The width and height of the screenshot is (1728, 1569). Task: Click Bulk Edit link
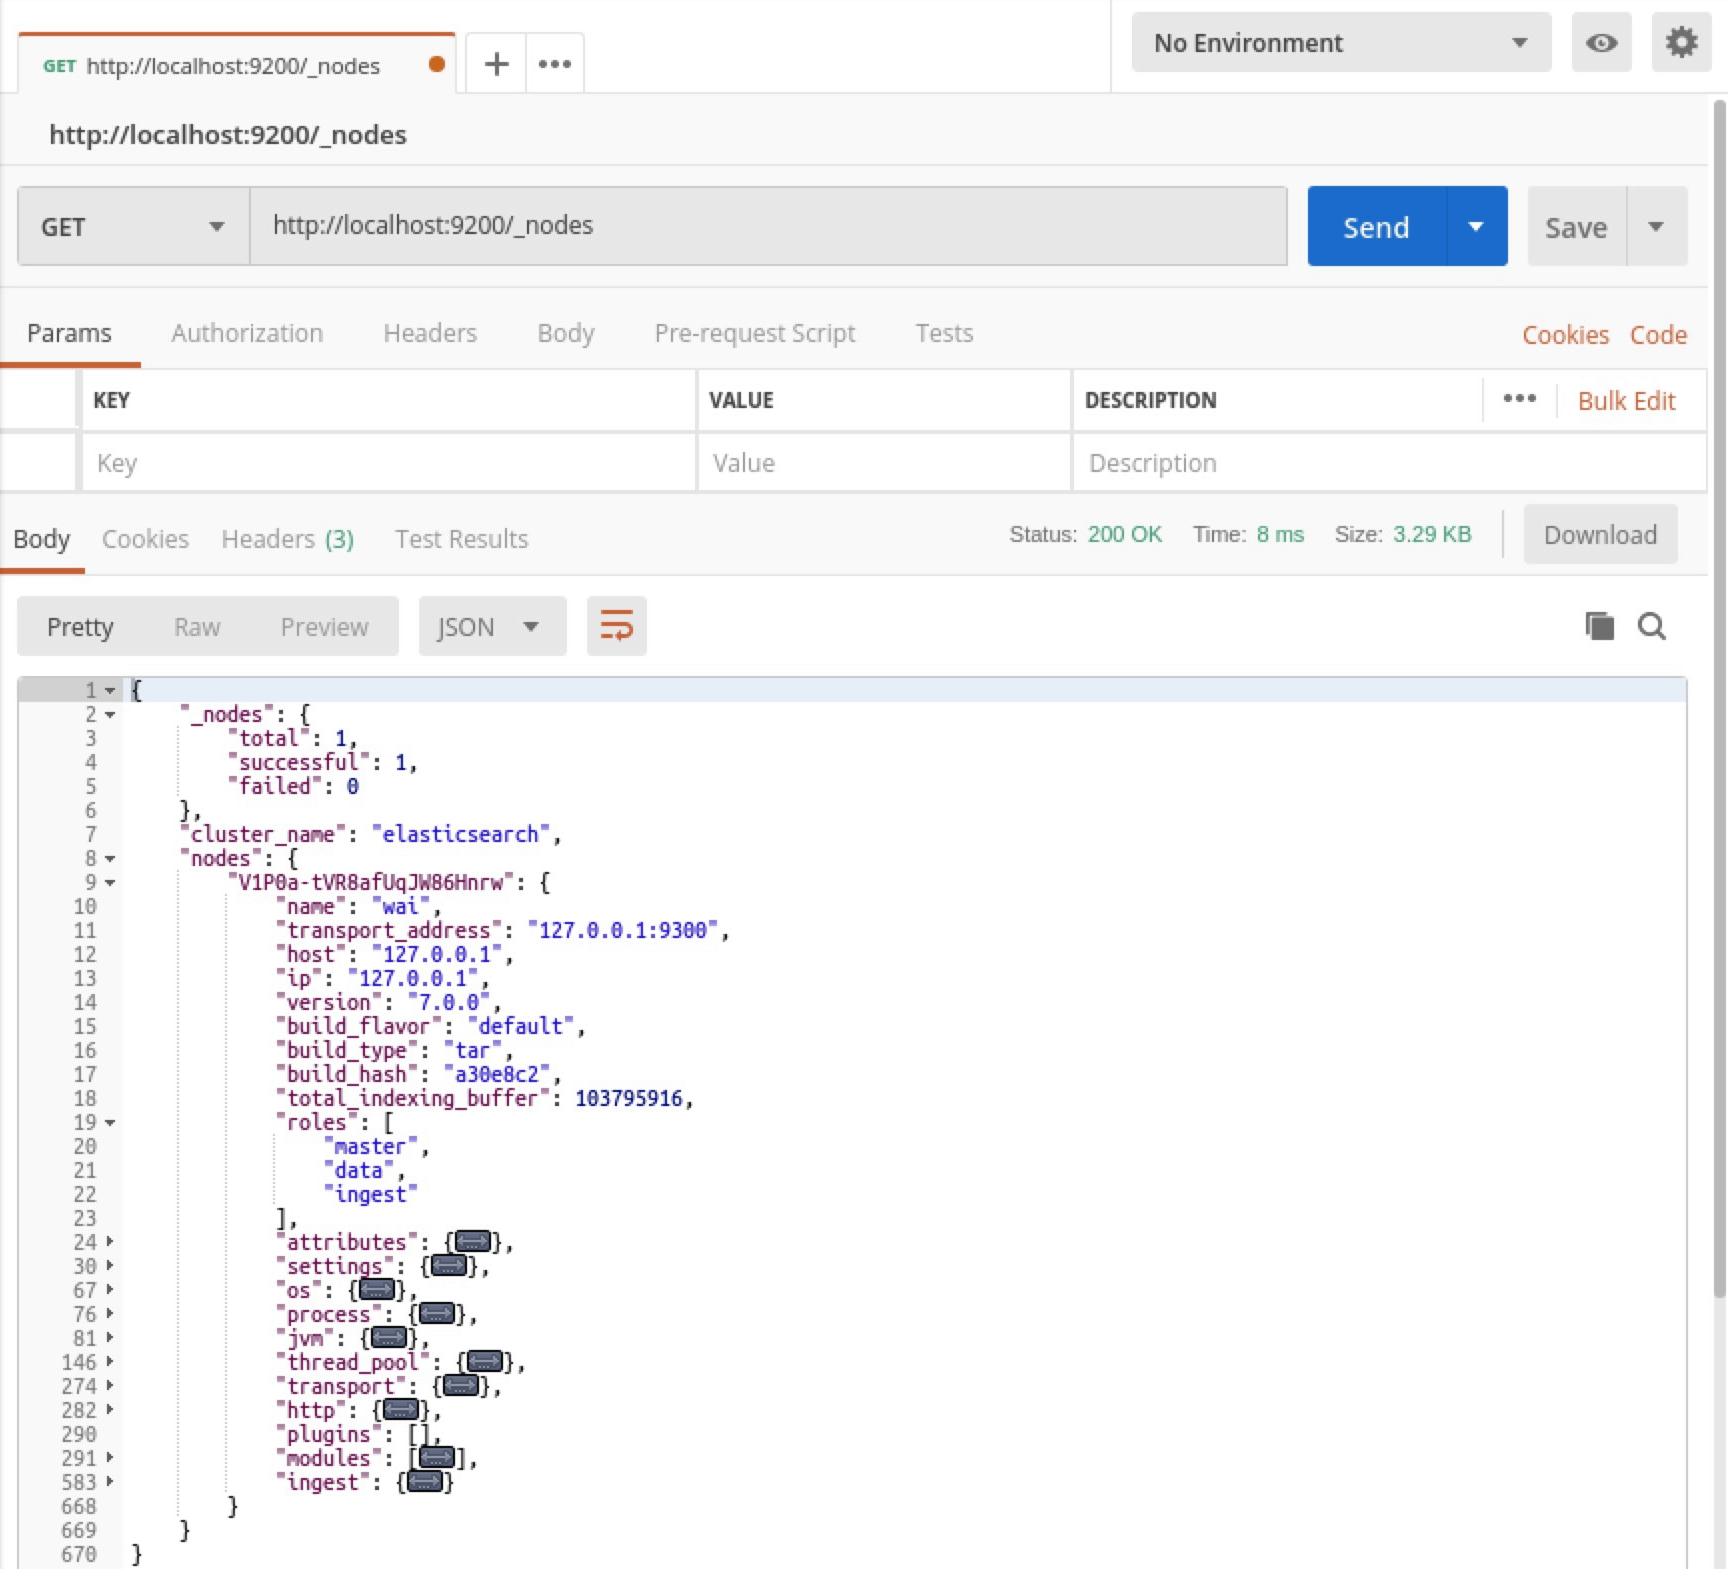point(1626,401)
